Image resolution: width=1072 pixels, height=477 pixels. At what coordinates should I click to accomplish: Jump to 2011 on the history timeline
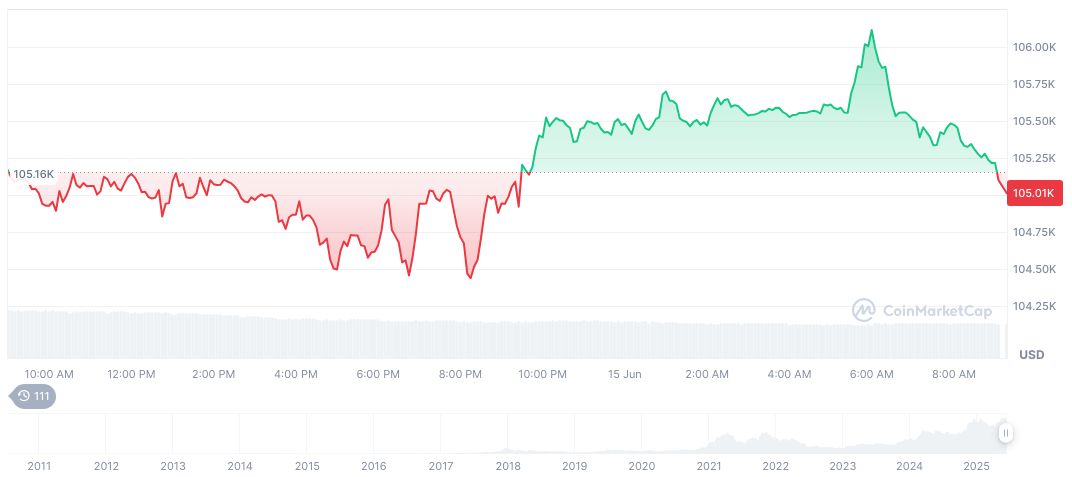point(39,466)
